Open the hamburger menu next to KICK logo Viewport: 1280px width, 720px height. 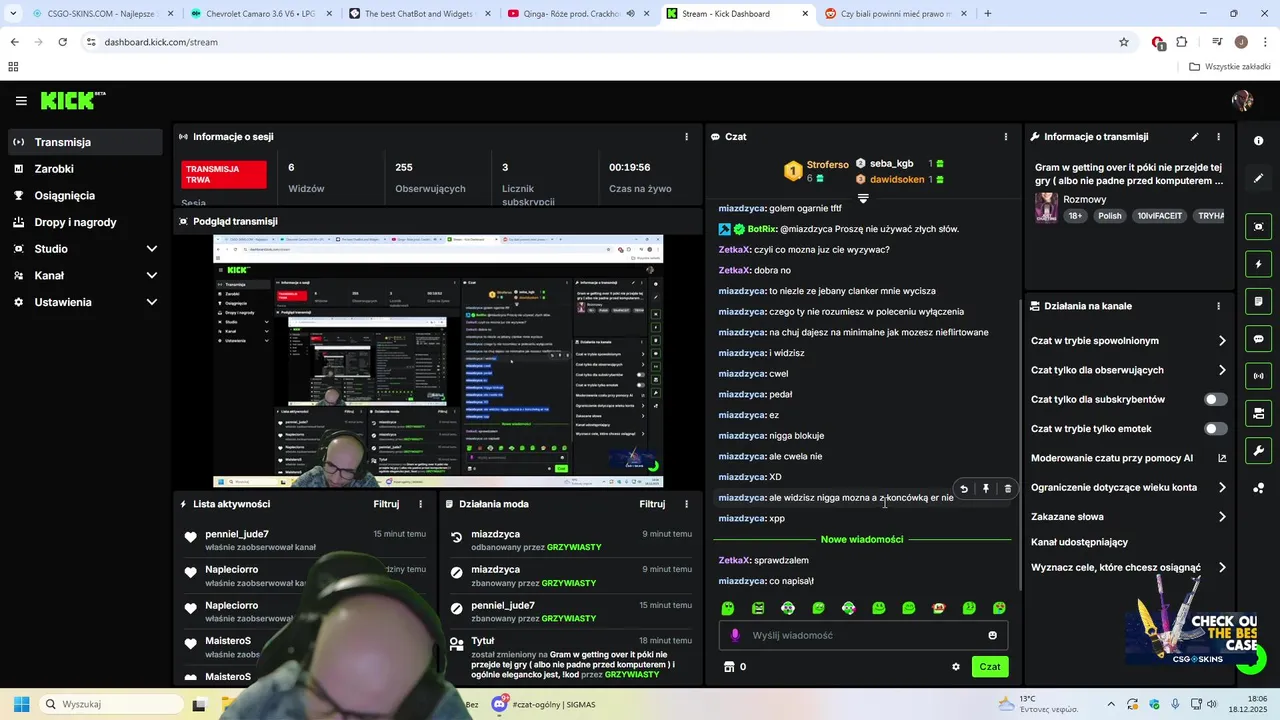click(21, 101)
